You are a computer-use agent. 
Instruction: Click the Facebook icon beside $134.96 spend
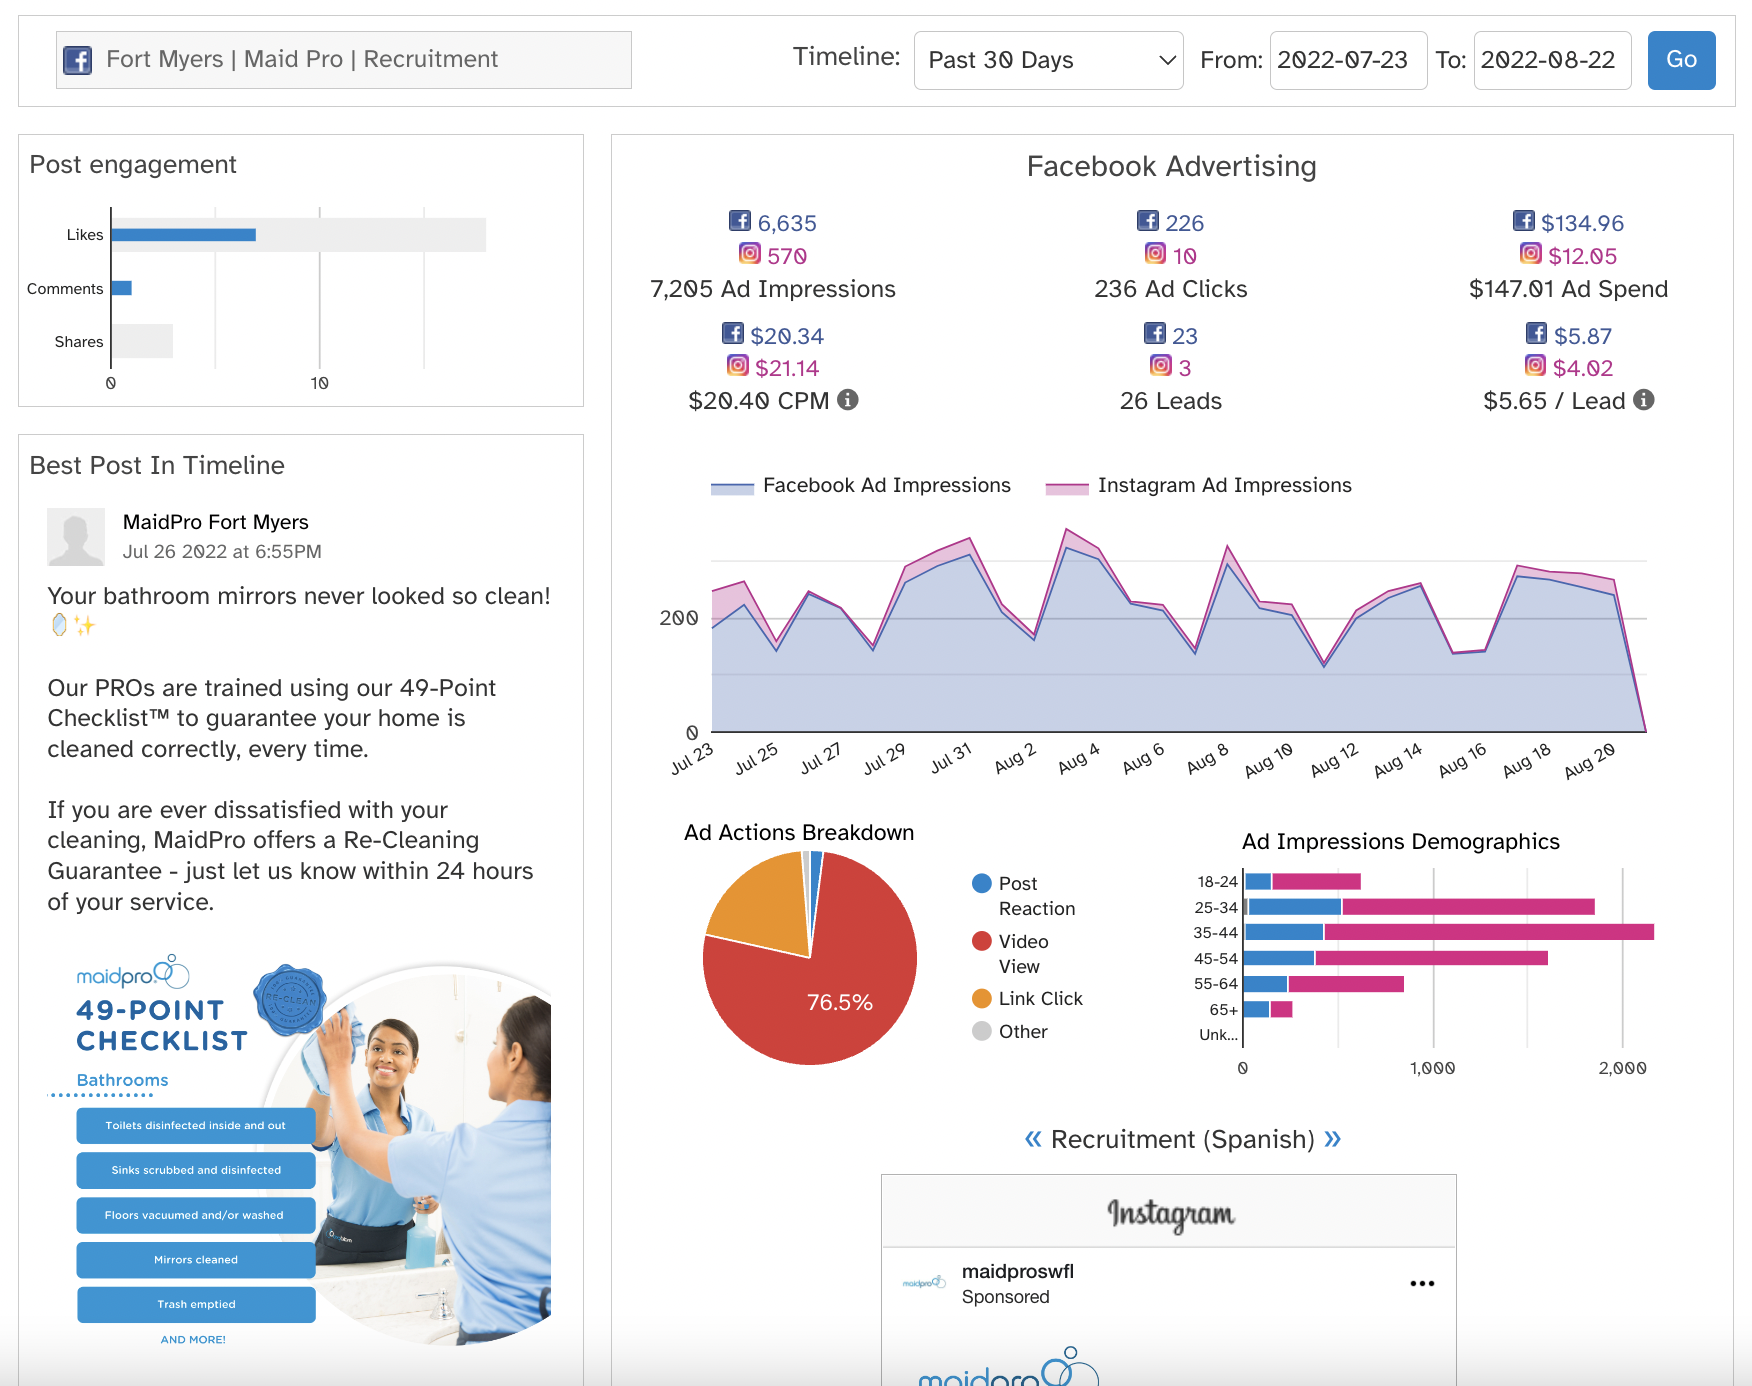tap(1524, 221)
